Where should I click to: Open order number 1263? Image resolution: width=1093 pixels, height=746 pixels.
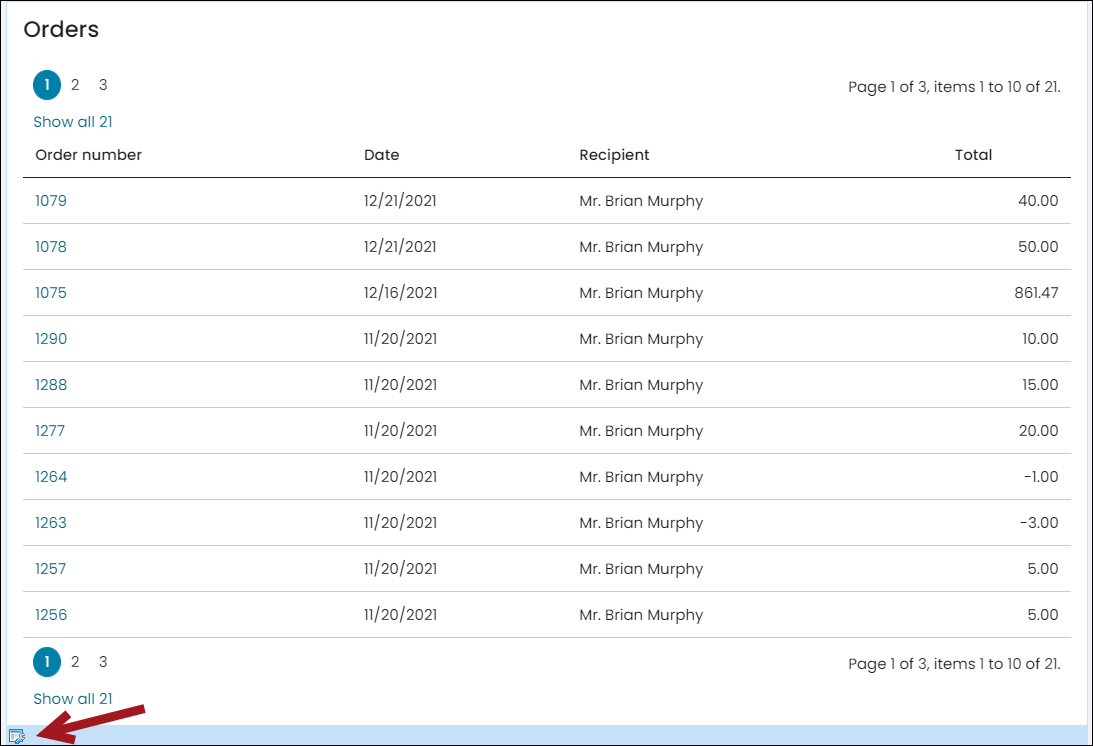(51, 523)
